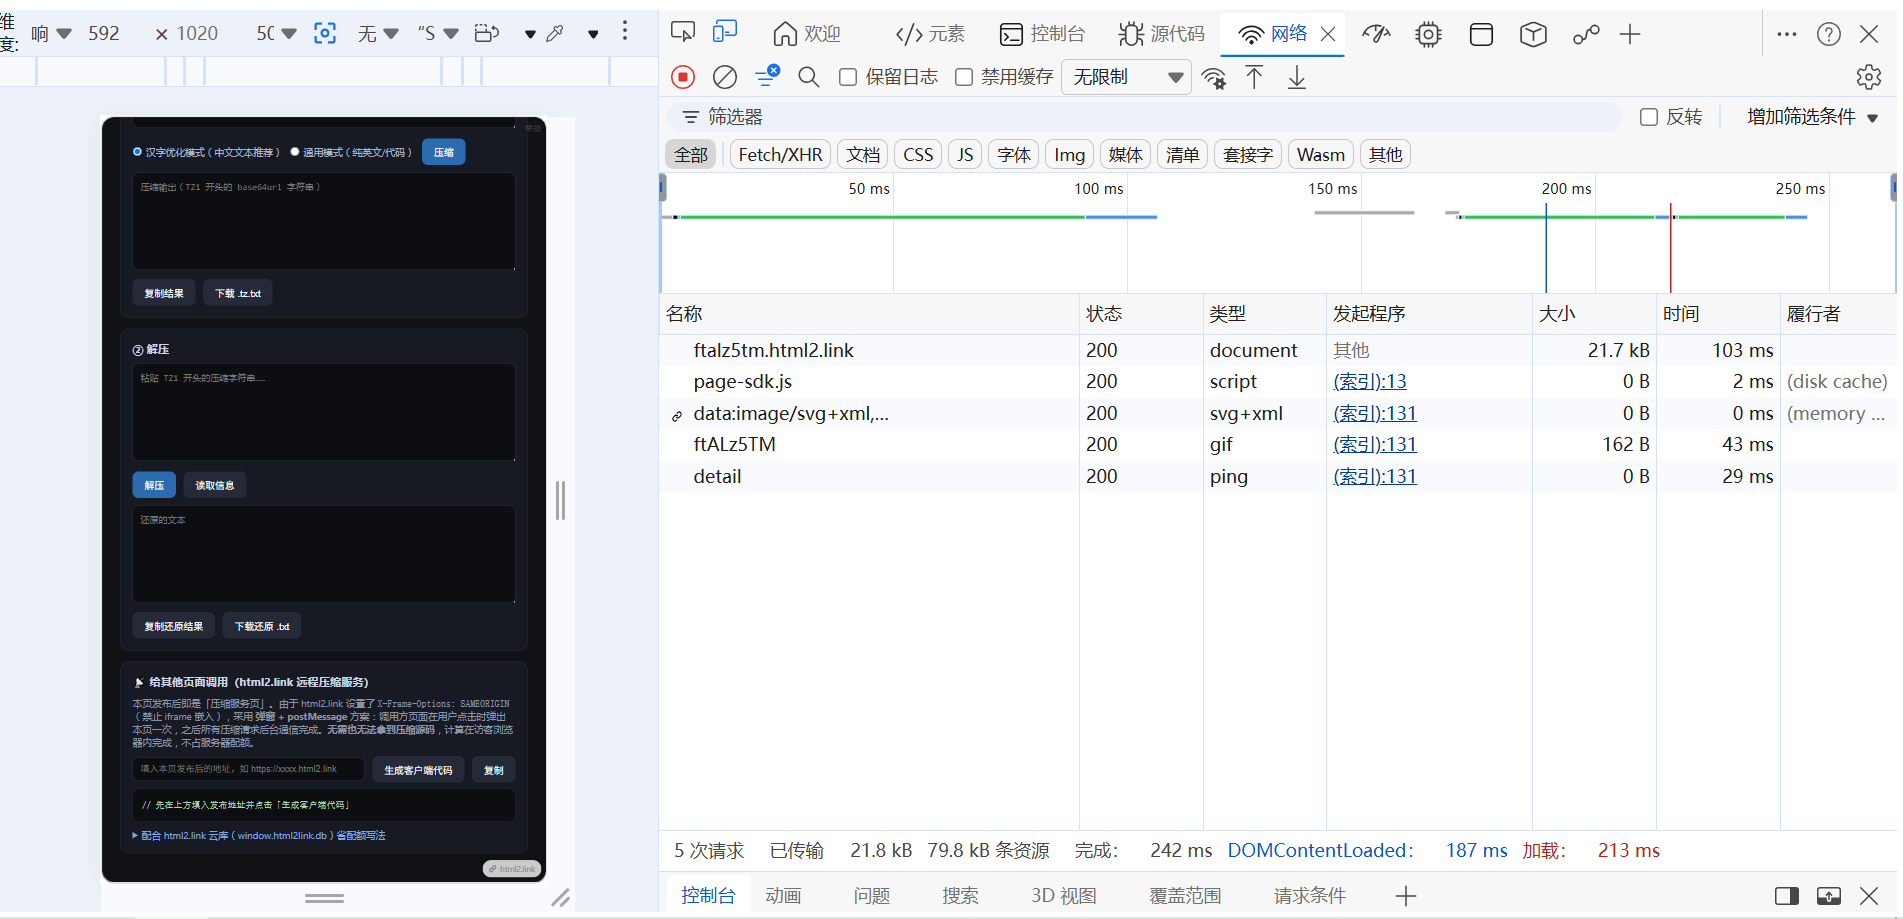Image resolution: width=1903 pixels, height=919 pixels.
Task: Switch to the Elements (元素) tab
Action: click(x=930, y=34)
